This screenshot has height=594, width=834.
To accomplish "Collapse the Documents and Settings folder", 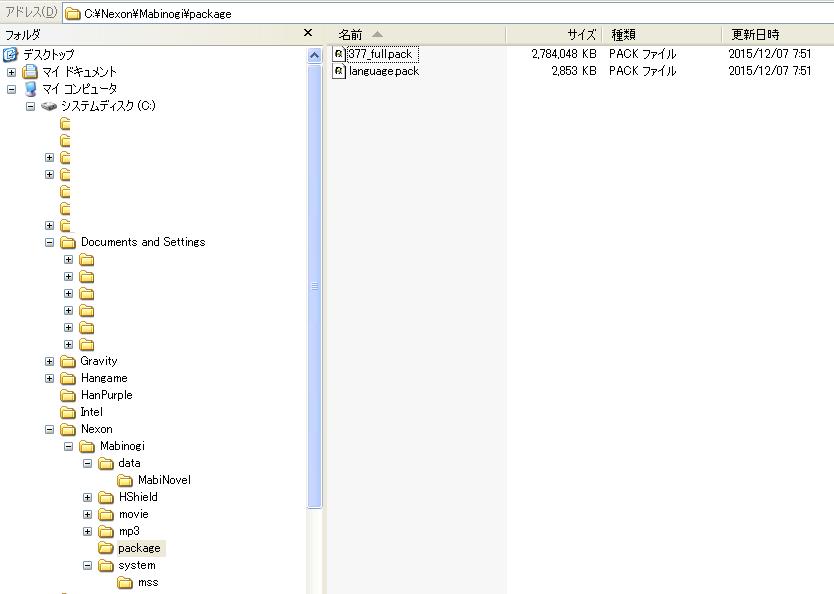I will (x=50, y=242).
